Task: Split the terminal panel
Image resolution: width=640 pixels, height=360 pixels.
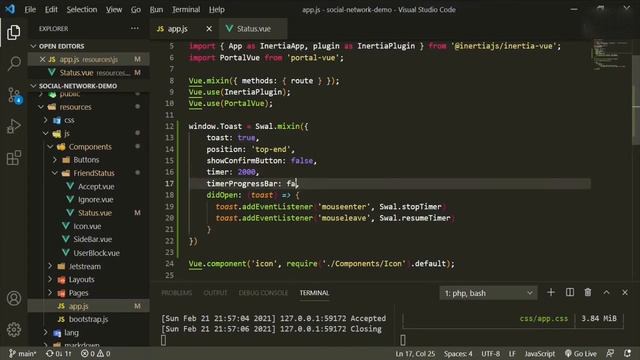Action: [x=570, y=292]
